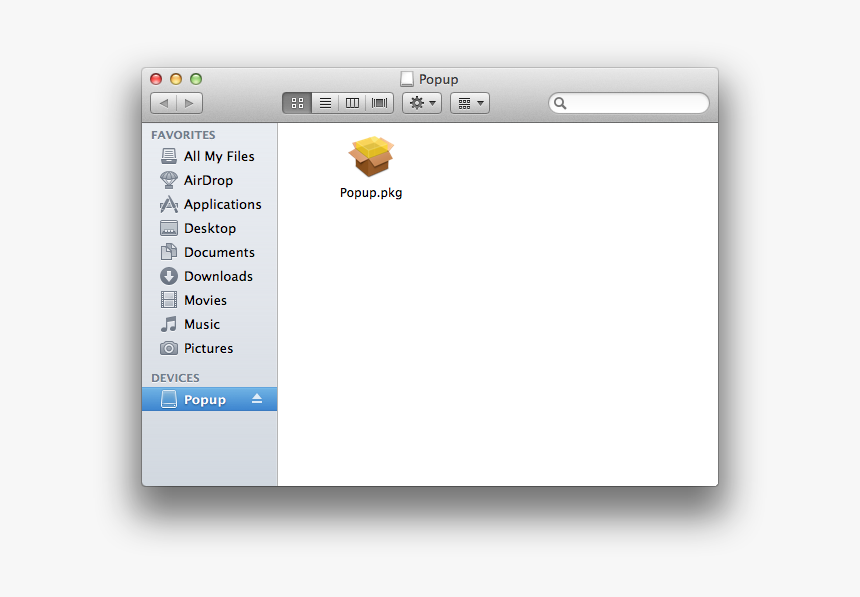
Task: Open All My Files in sidebar
Action: (210, 156)
